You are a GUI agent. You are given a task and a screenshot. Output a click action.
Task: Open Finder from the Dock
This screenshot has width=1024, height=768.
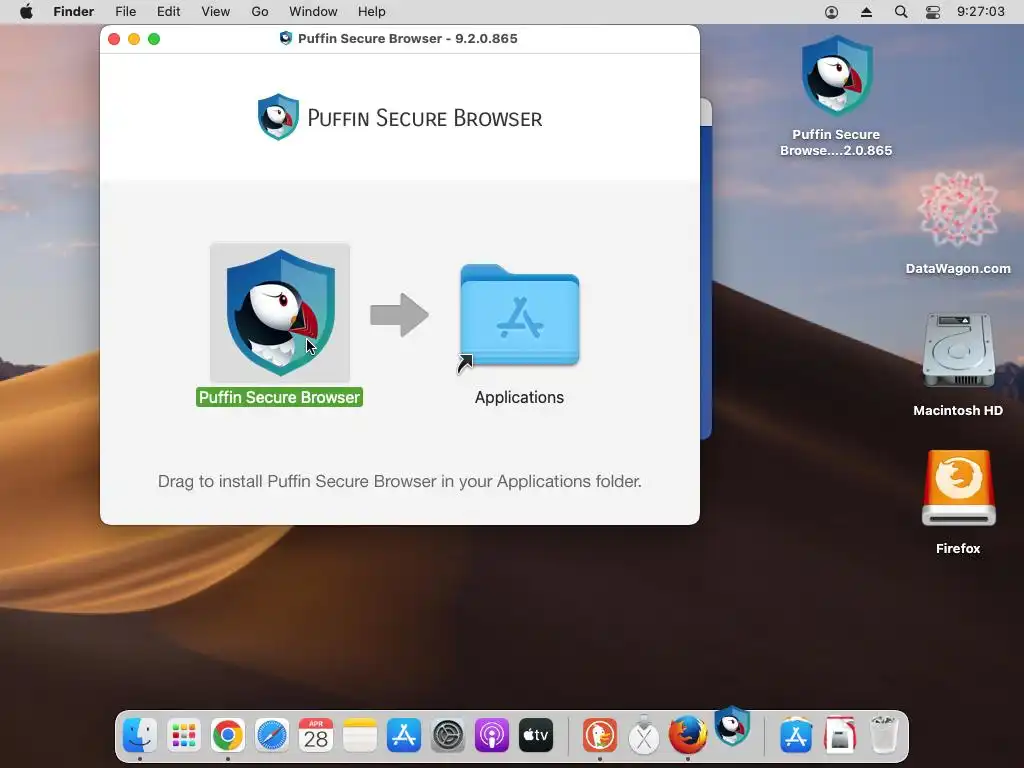pyautogui.click(x=140, y=735)
